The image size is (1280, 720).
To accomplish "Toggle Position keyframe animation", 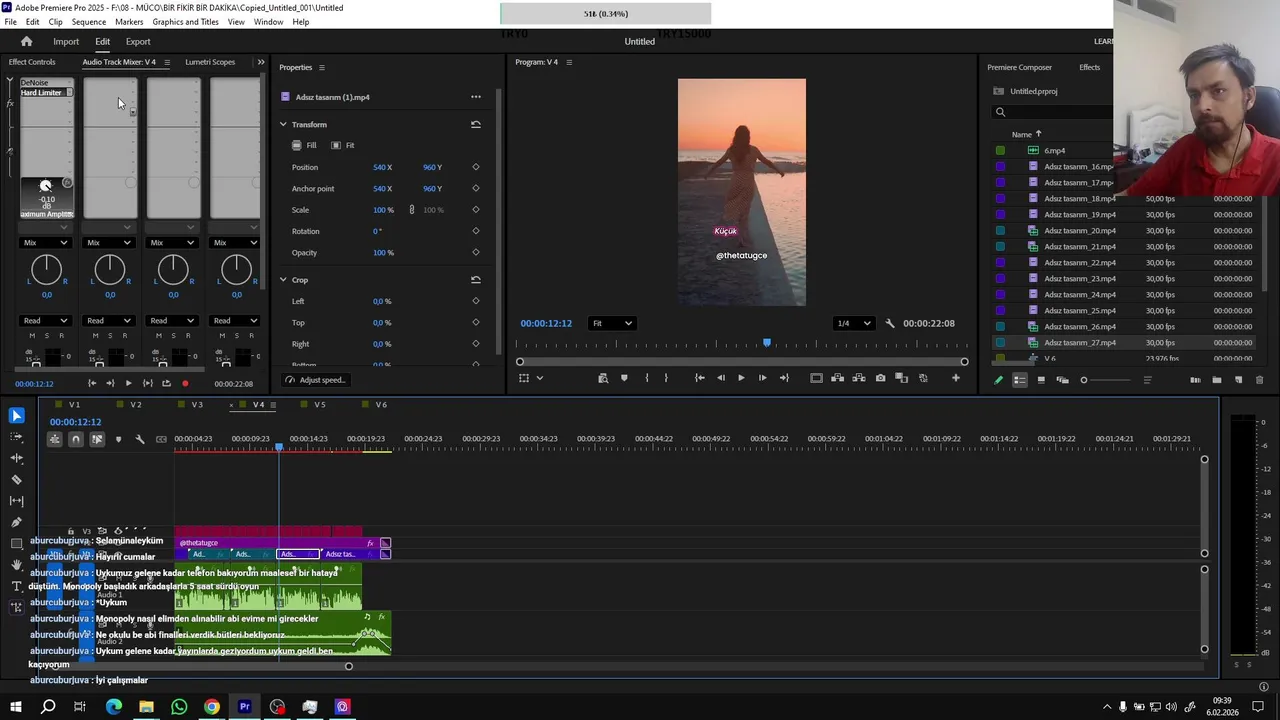I will click(476, 167).
